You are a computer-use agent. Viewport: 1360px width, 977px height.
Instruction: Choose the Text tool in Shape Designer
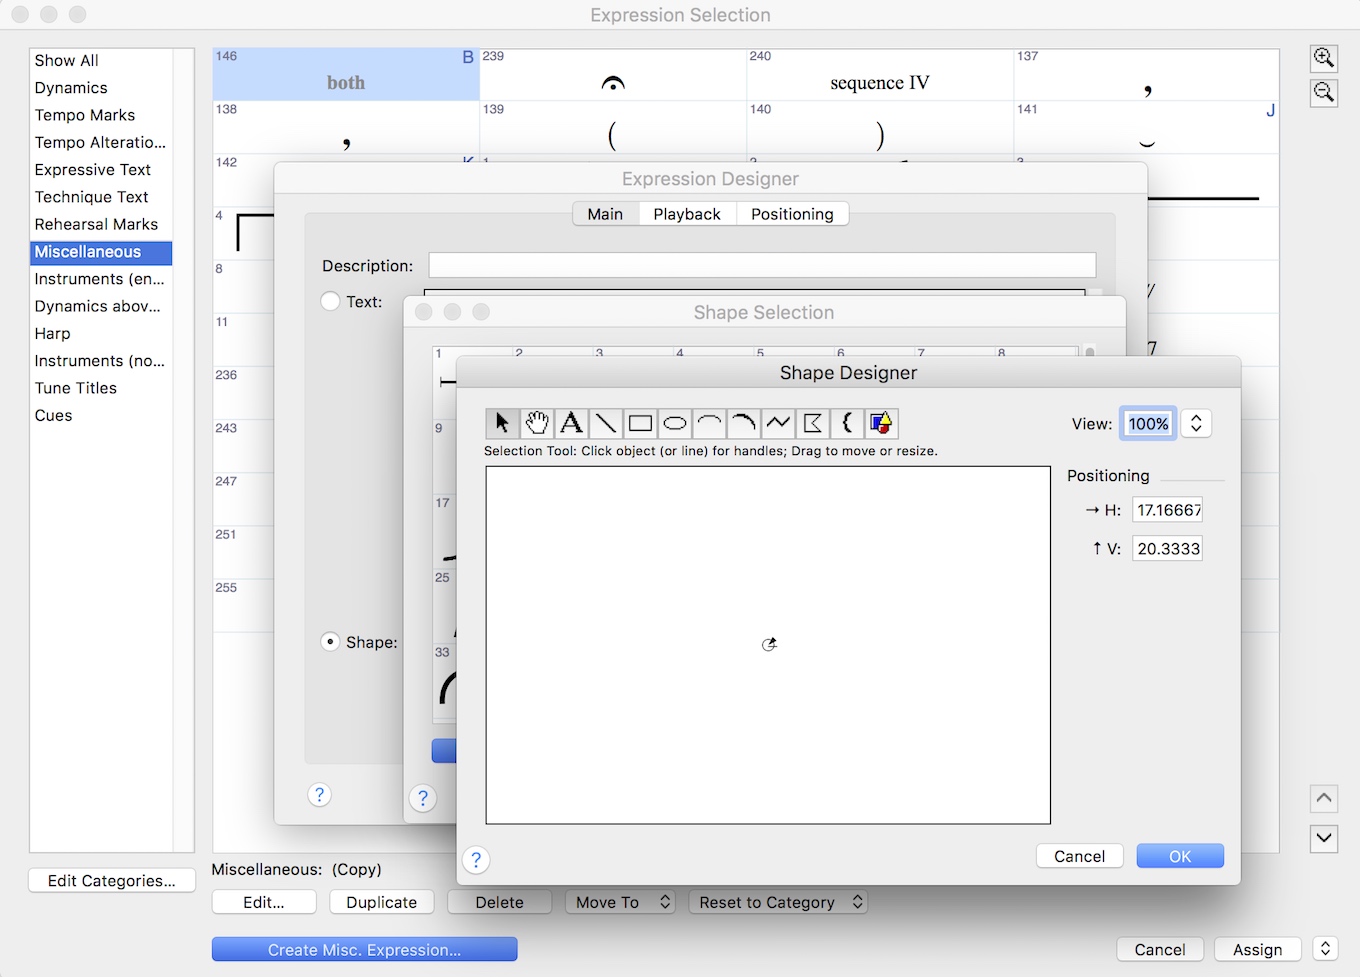(571, 423)
